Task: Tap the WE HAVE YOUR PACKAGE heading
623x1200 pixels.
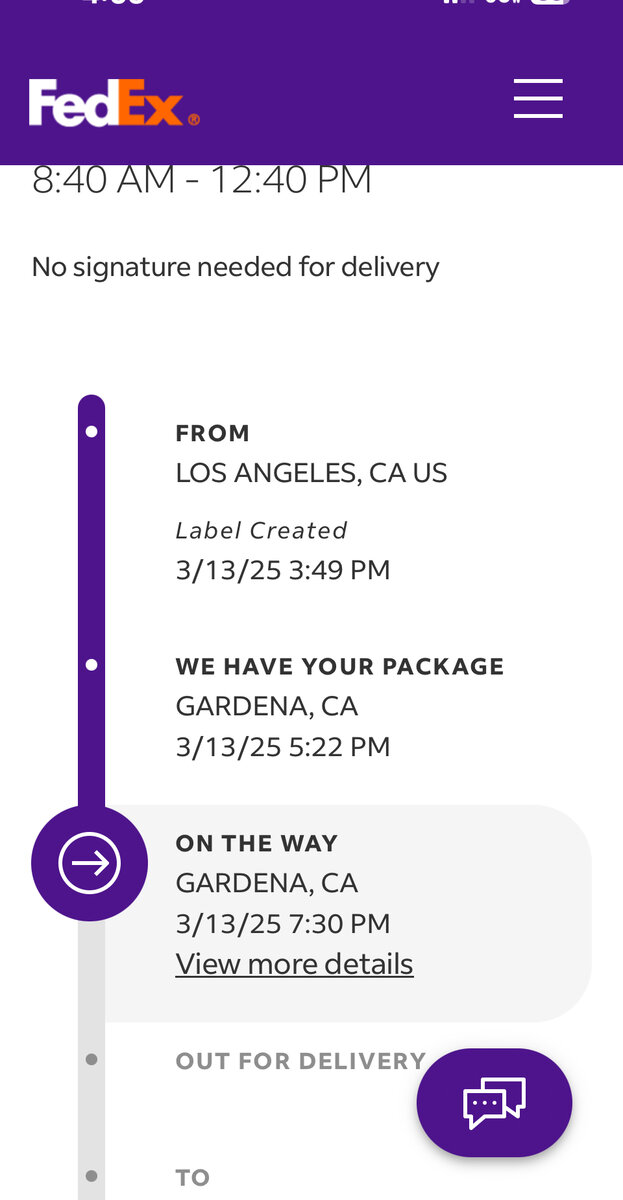Action: click(340, 666)
